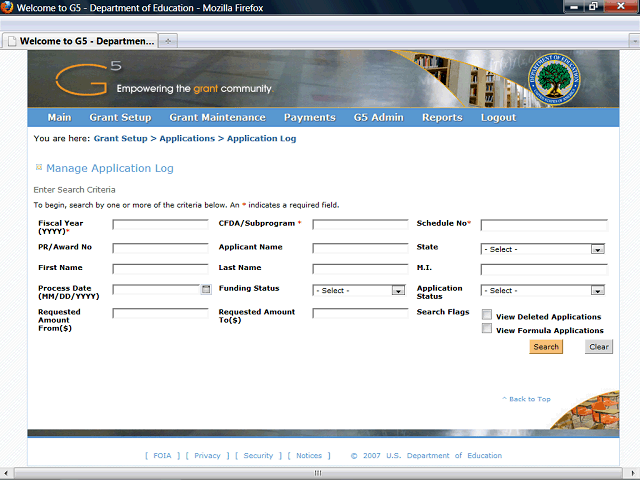
Task: Focus the Schedule No input field
Action: pyautogui.click(x=544, y=225)
